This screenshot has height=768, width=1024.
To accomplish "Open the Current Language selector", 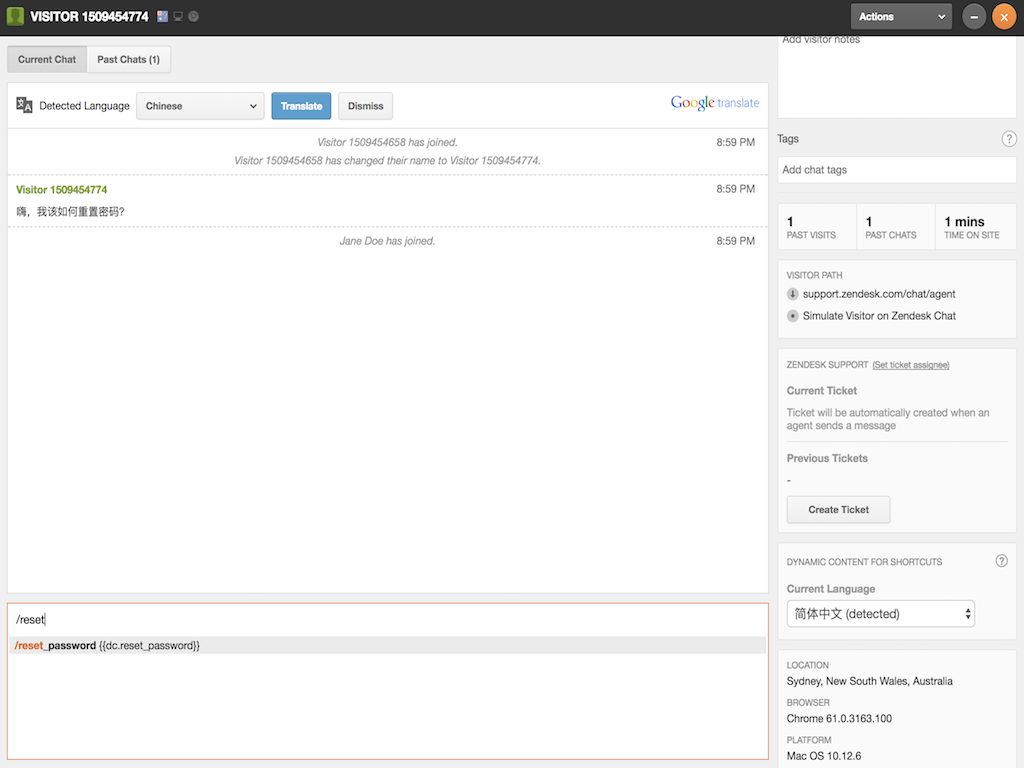I will point(880,614).
